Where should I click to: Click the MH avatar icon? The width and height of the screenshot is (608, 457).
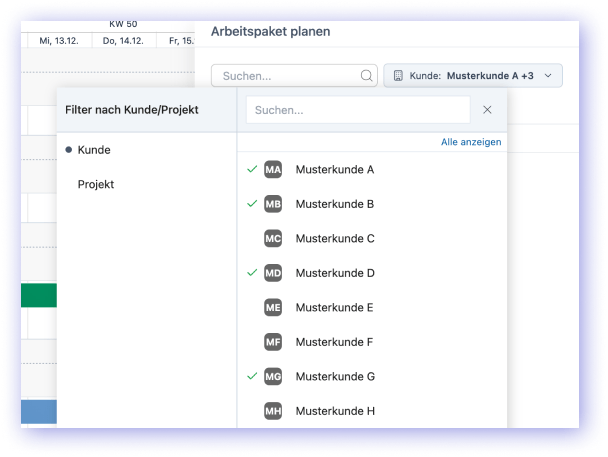[273, 411]
